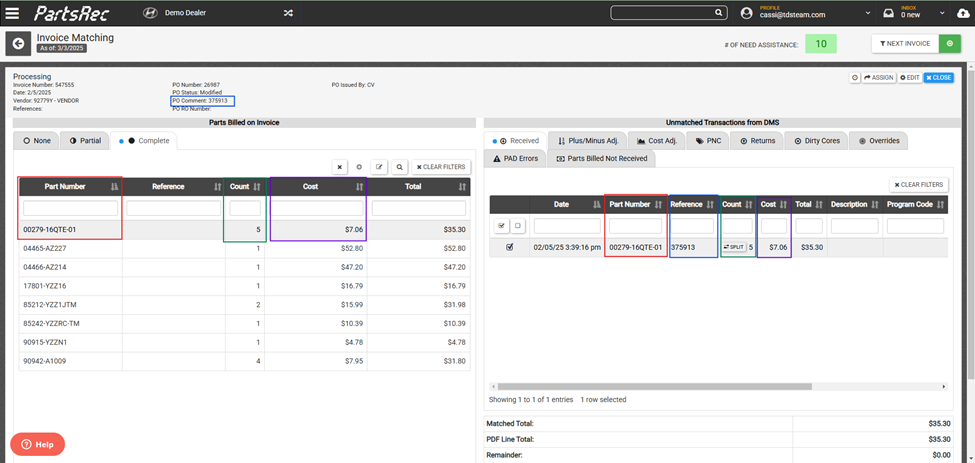Open the hamburger main menu

pyautogui.click(x=12, y=12)
